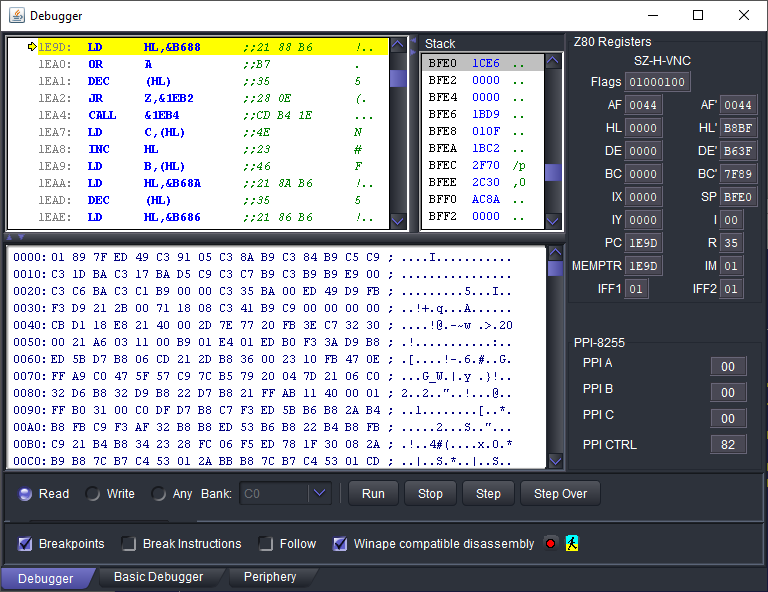This screenshot has height=592, width=768.
Task: Click the stack list scroll-up arrow
Action: (553, 61)
